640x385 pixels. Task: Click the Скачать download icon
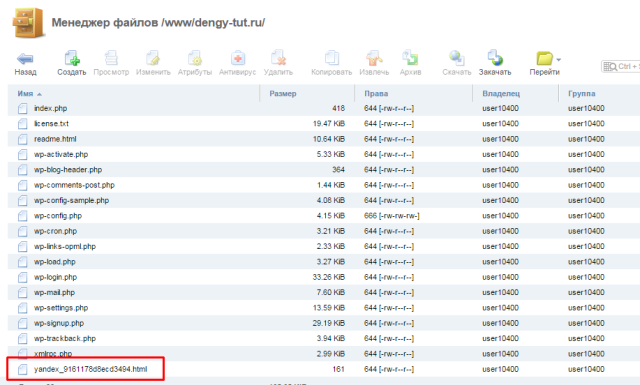coord(456,58)
